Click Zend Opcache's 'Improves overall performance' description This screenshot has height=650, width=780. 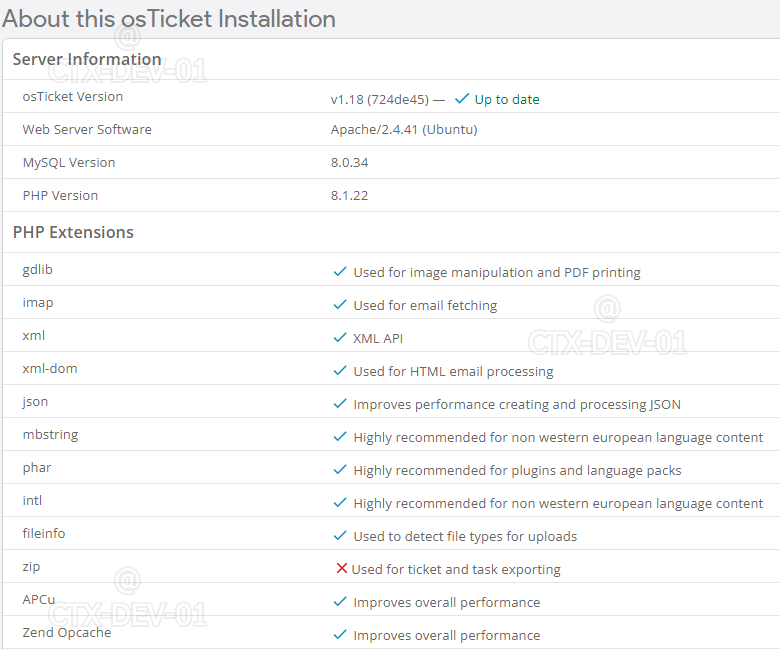[447, 636]
